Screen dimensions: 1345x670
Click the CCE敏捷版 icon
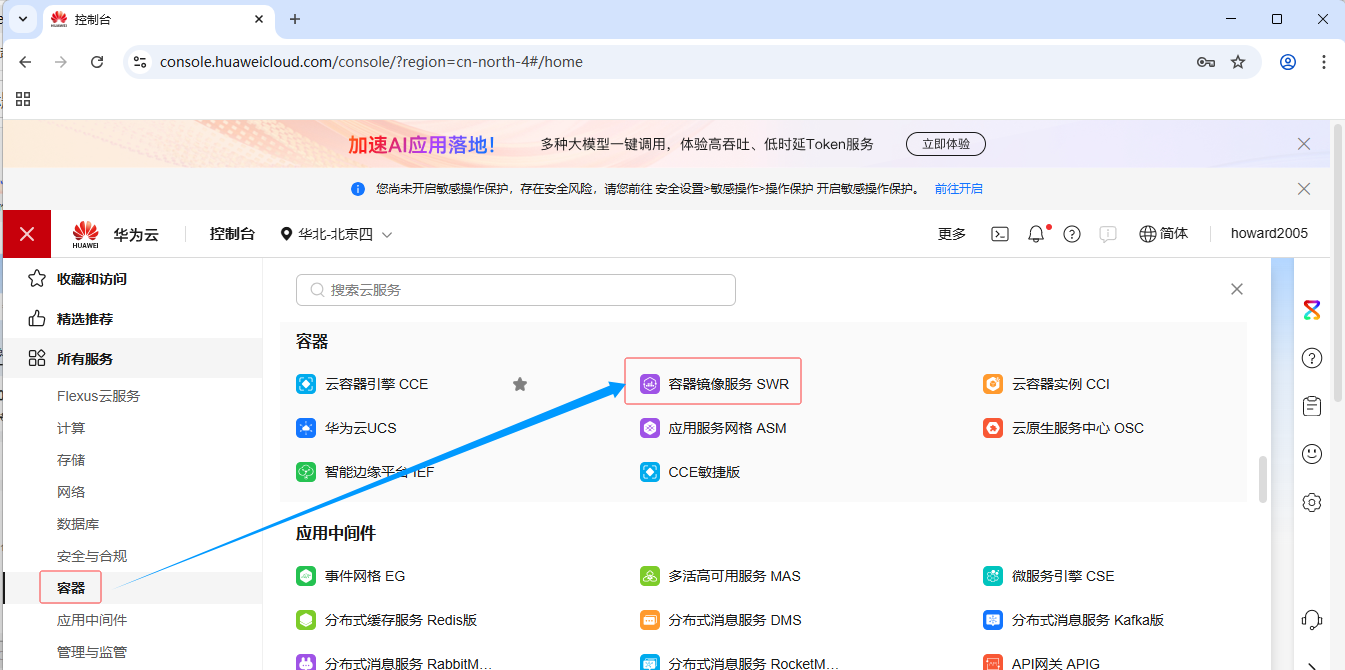(650, 472)
